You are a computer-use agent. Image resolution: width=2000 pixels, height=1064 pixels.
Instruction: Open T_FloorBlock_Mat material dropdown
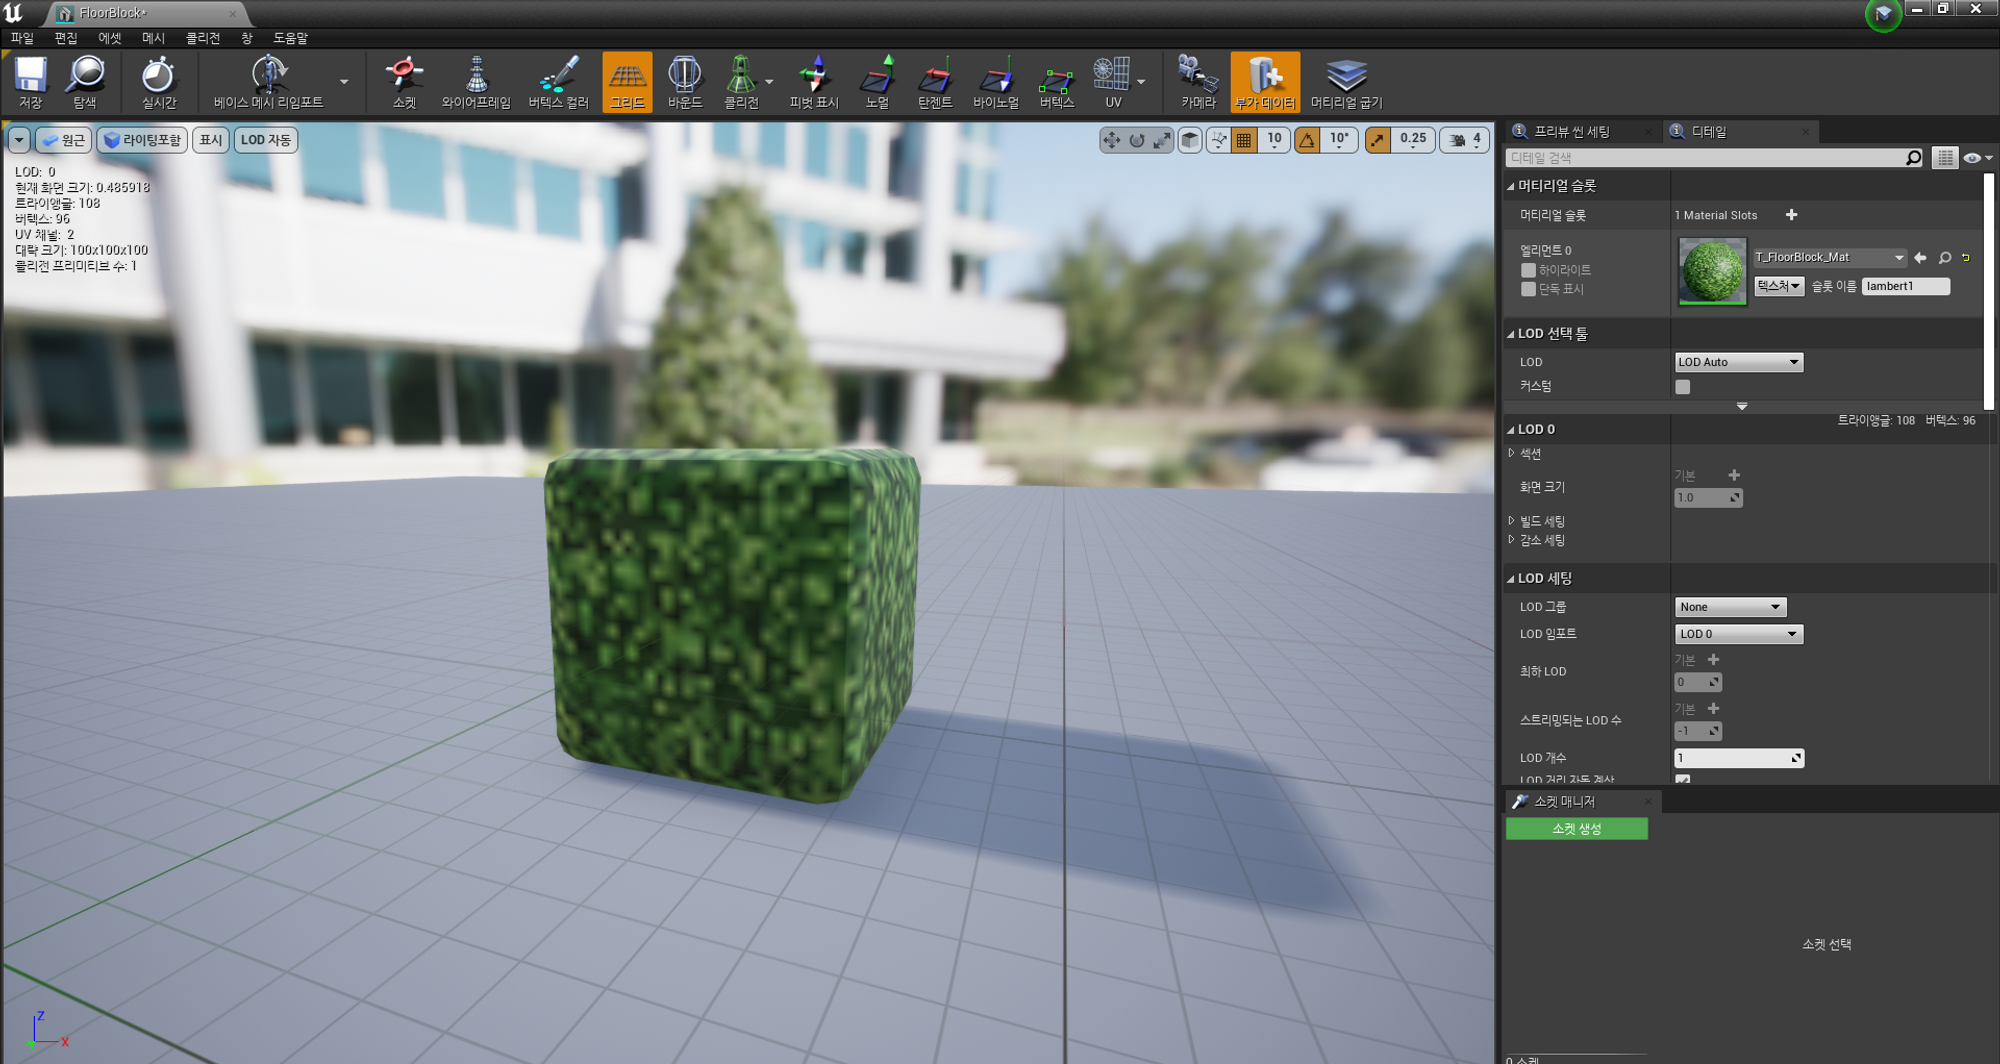pos(1830,258)
